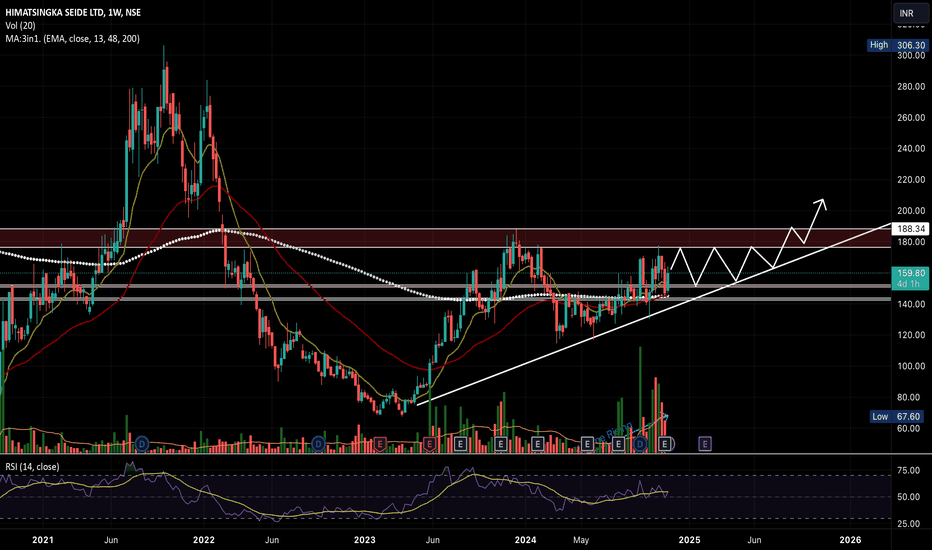Select the MA:3in1 EMA indicator legend
The height and width of the screenshot is (550, 932).
[73, 39]
